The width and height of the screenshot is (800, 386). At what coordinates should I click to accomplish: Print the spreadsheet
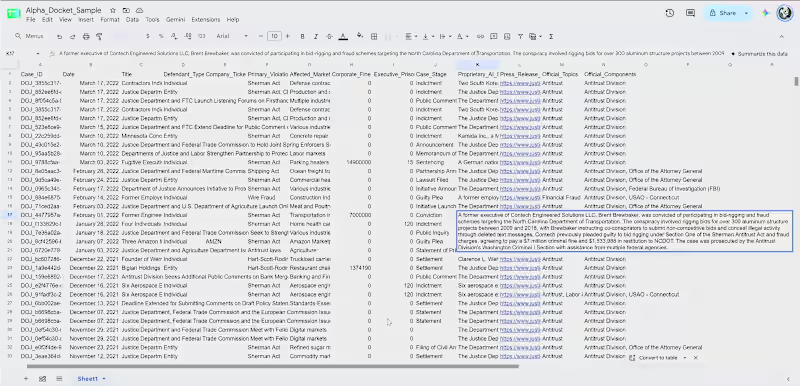pos(86,37)
